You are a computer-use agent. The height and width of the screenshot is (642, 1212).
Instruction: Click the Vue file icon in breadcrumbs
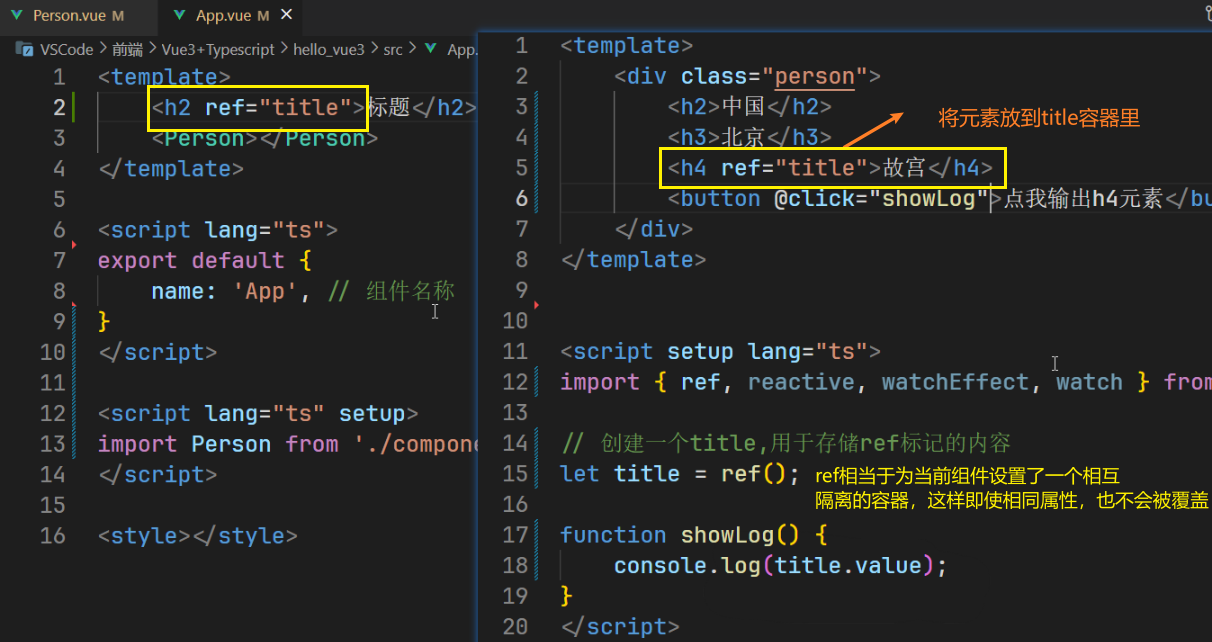pyautogui.click(x=431, y=49)
